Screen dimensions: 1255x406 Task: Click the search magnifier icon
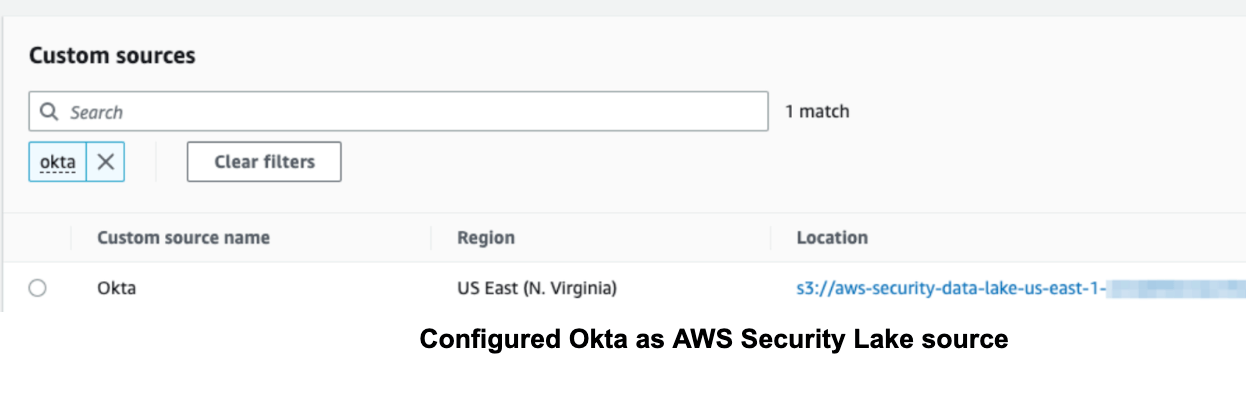[x=48, y=112]
